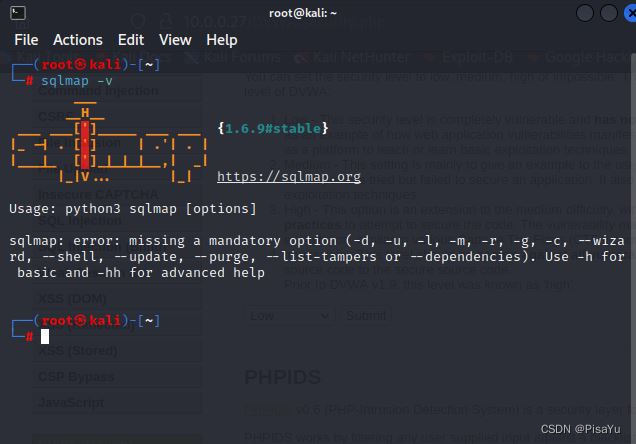Click the Submit button in DVWA page

(x=366, y=315)
